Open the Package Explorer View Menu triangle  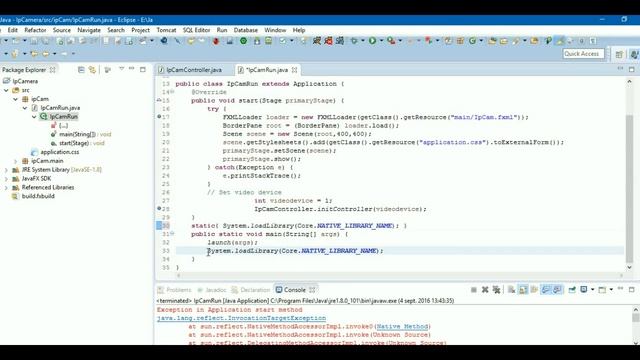pos(122,69)
